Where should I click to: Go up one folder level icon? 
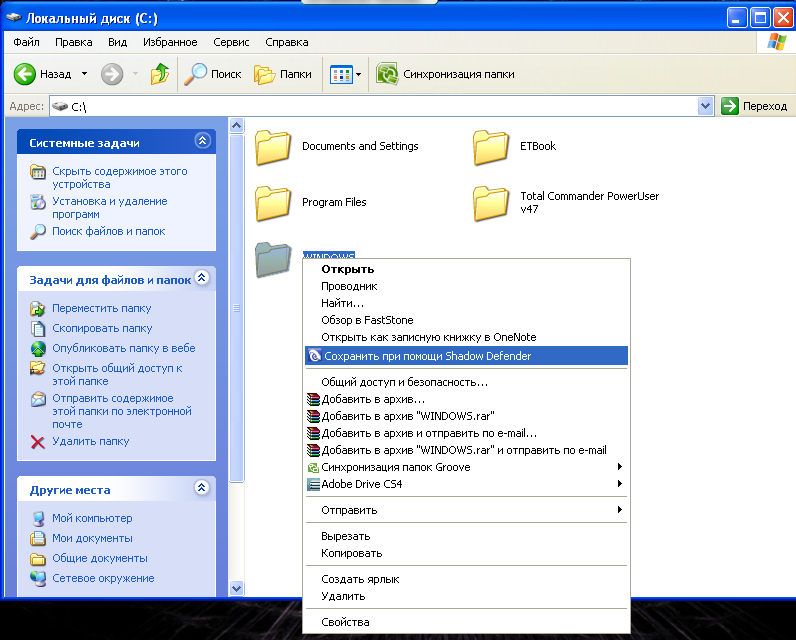pyautogui.click(x=159, y=74)
